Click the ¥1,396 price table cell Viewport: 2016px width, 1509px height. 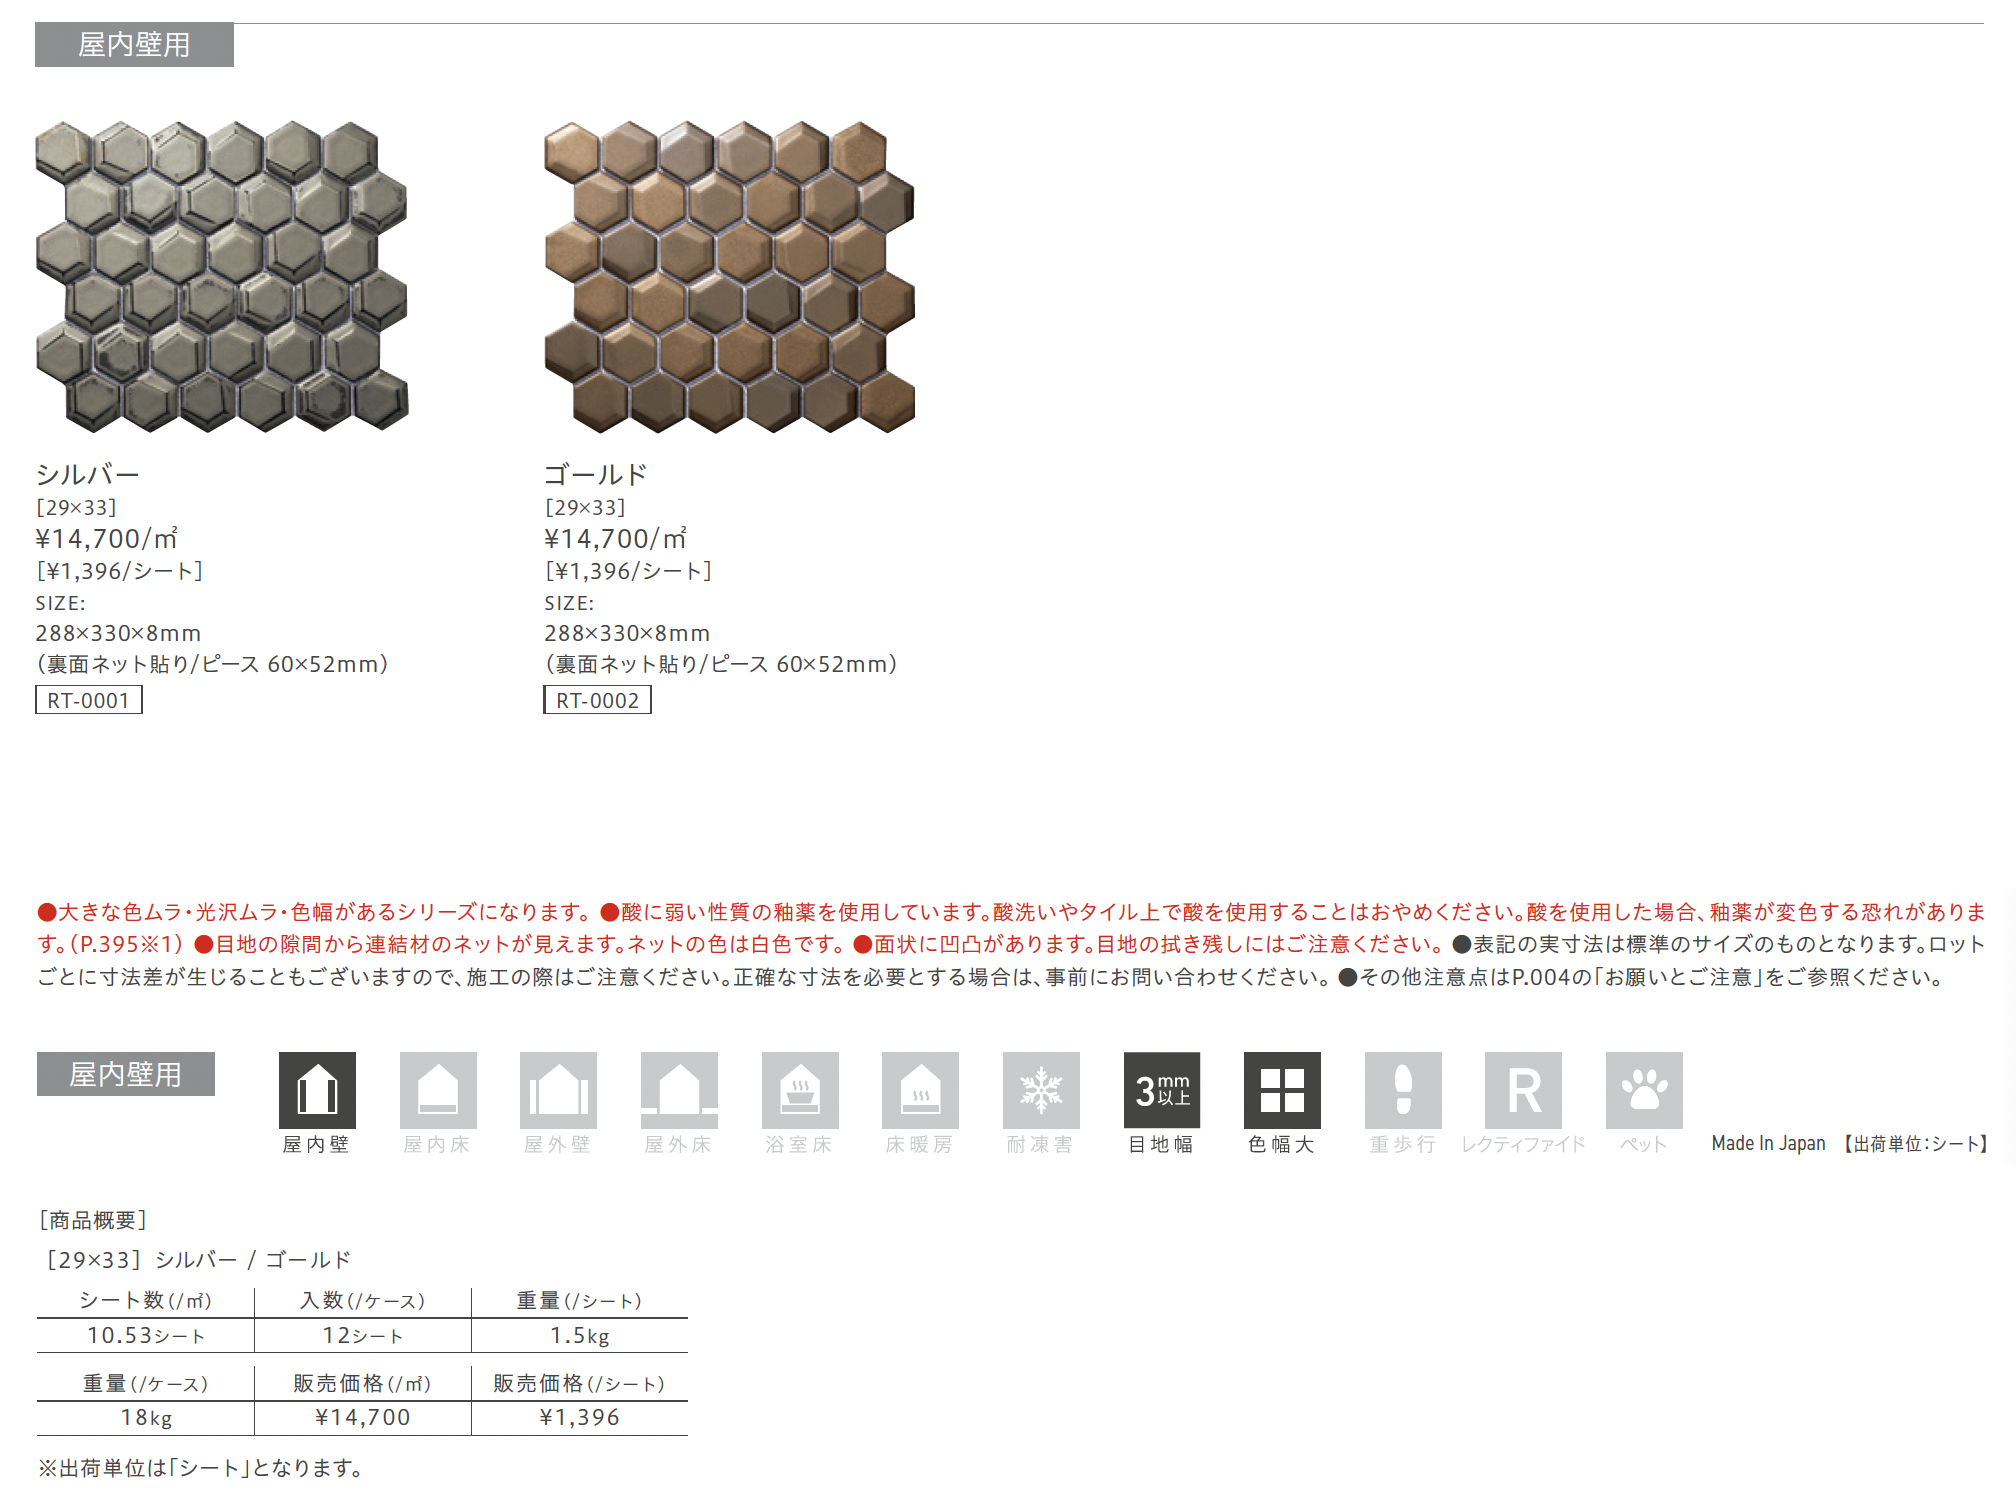pos(579,1417)
